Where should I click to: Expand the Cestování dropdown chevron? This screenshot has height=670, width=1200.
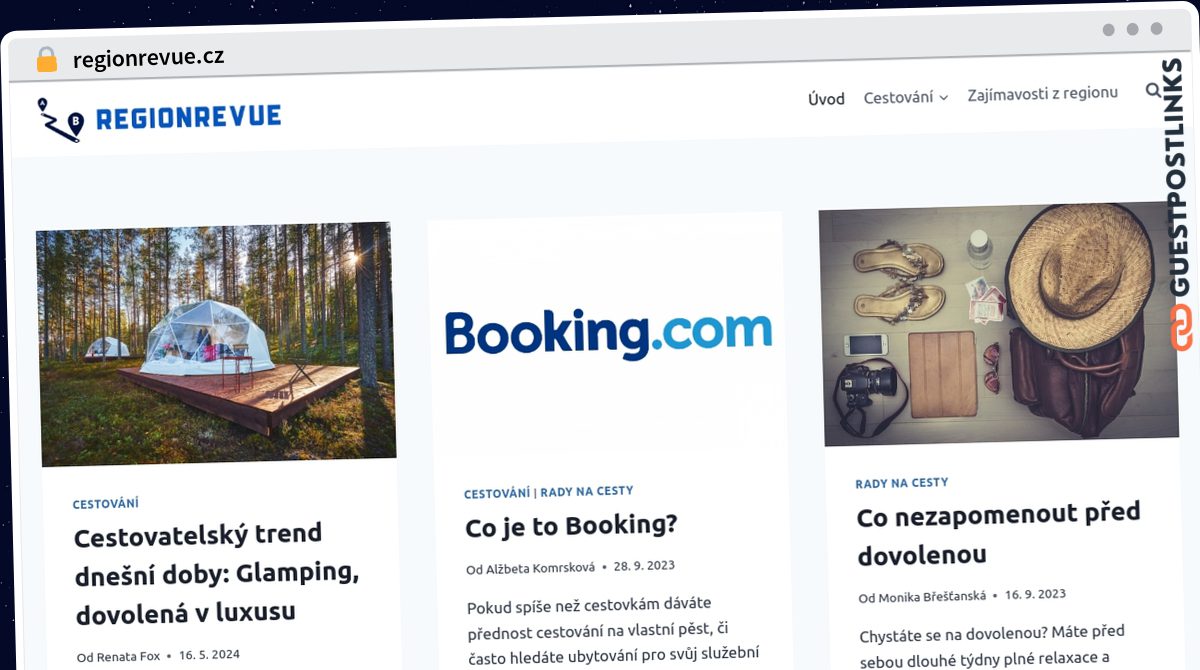coord(943,98)
